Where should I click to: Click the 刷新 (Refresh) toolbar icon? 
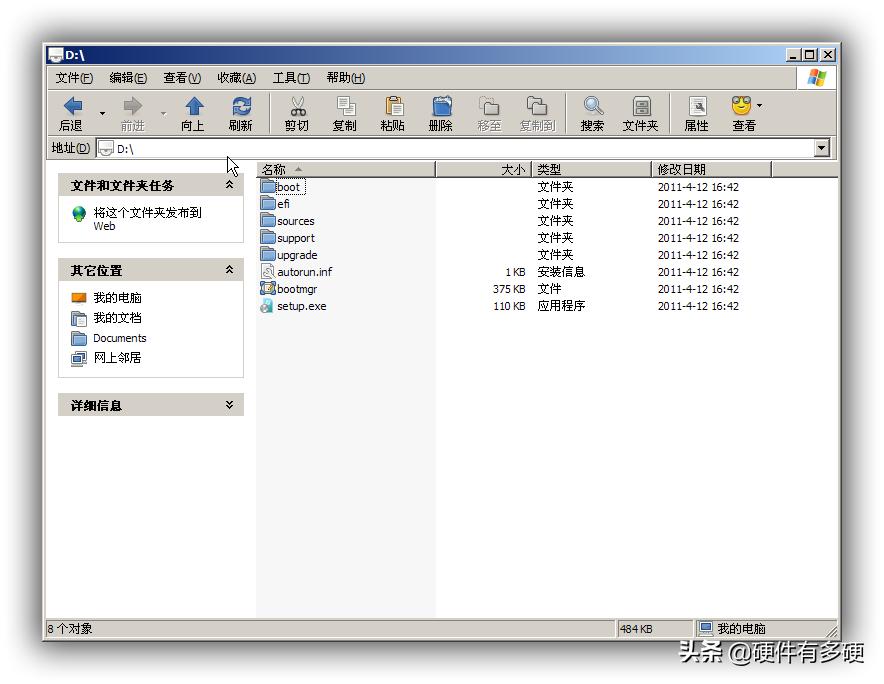point(240,106)
